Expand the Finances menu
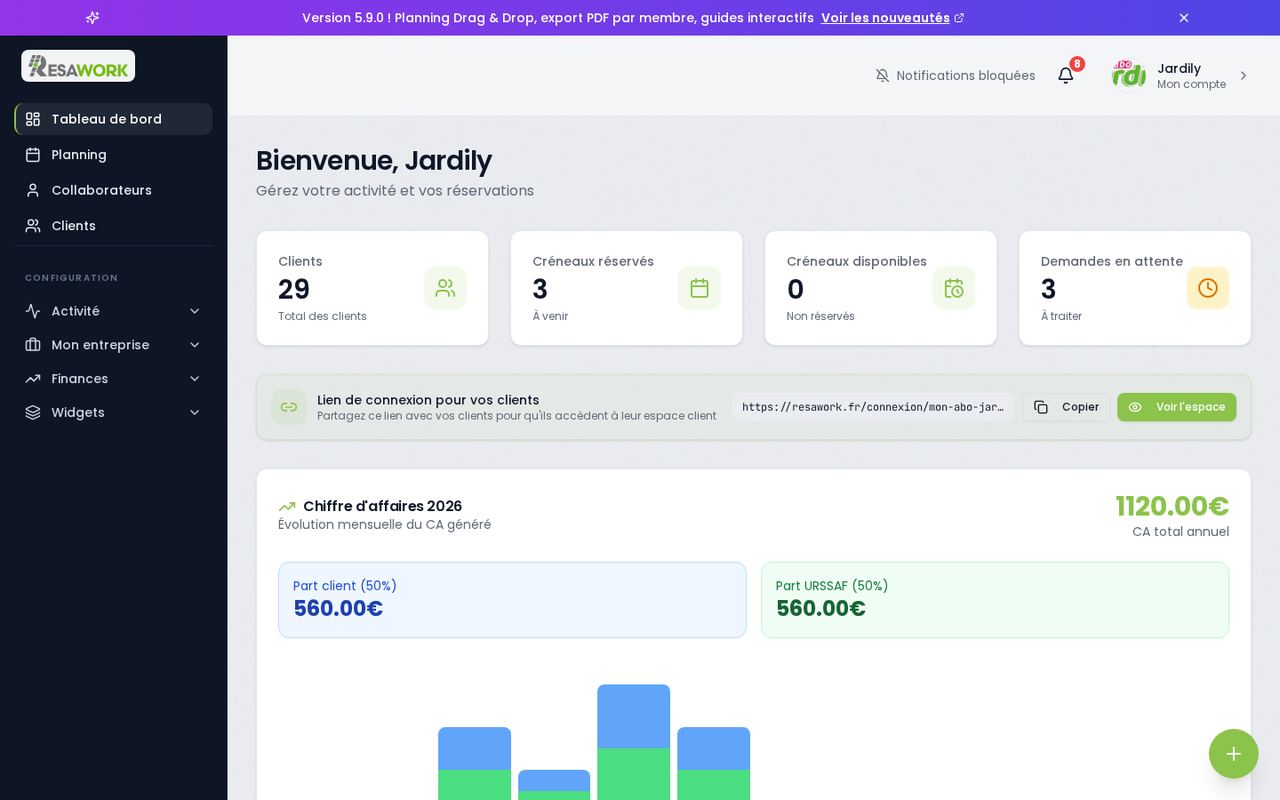The image size is (1280, 800). click(113, 379)
